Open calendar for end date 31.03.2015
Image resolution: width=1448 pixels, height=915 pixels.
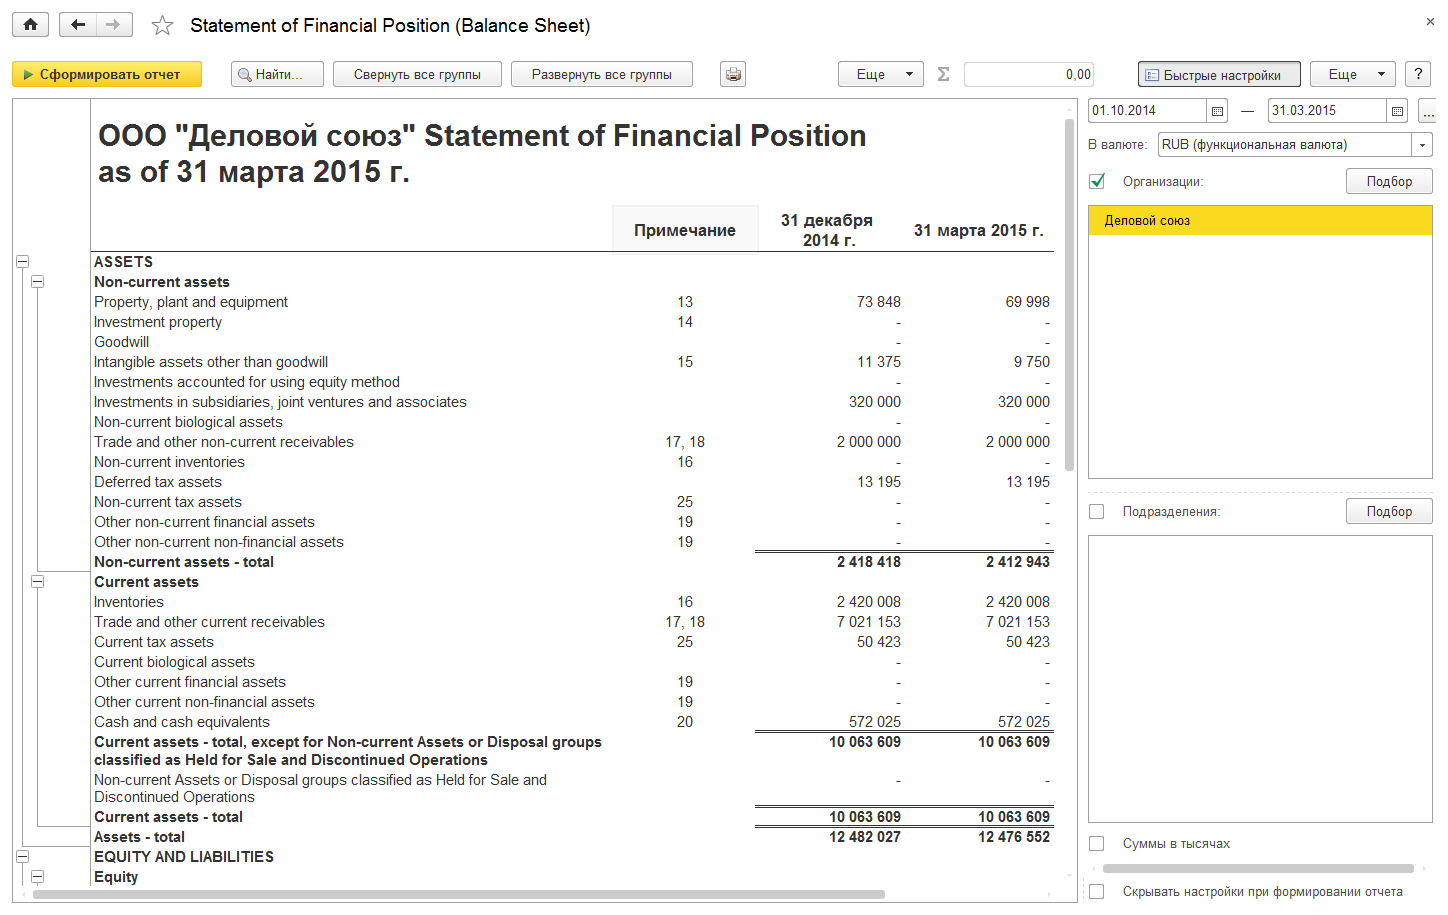1397,111
